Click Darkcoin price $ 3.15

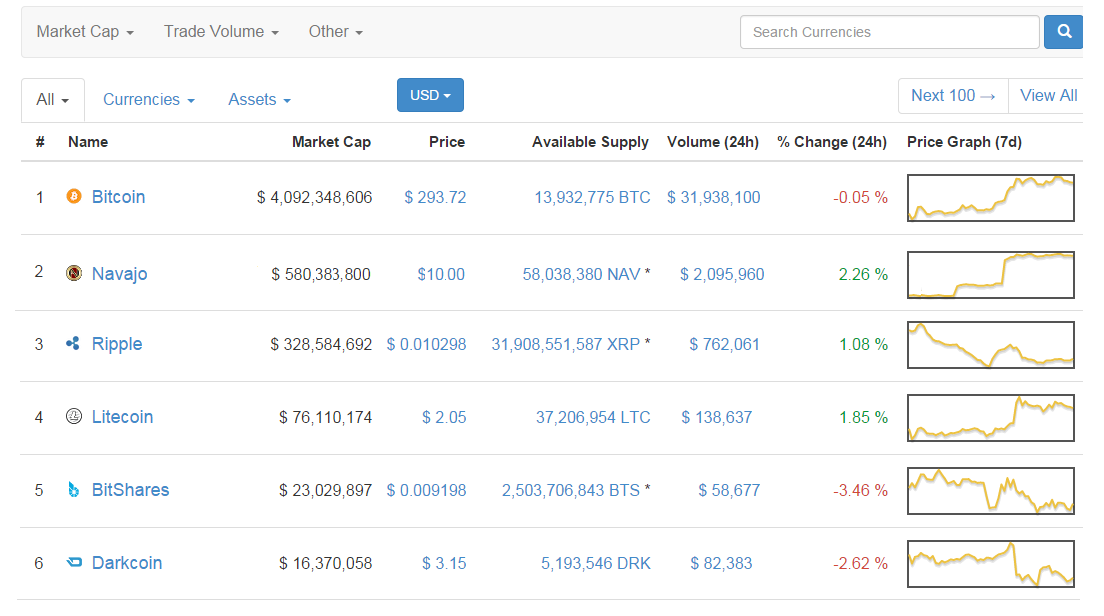pos(444,563)
